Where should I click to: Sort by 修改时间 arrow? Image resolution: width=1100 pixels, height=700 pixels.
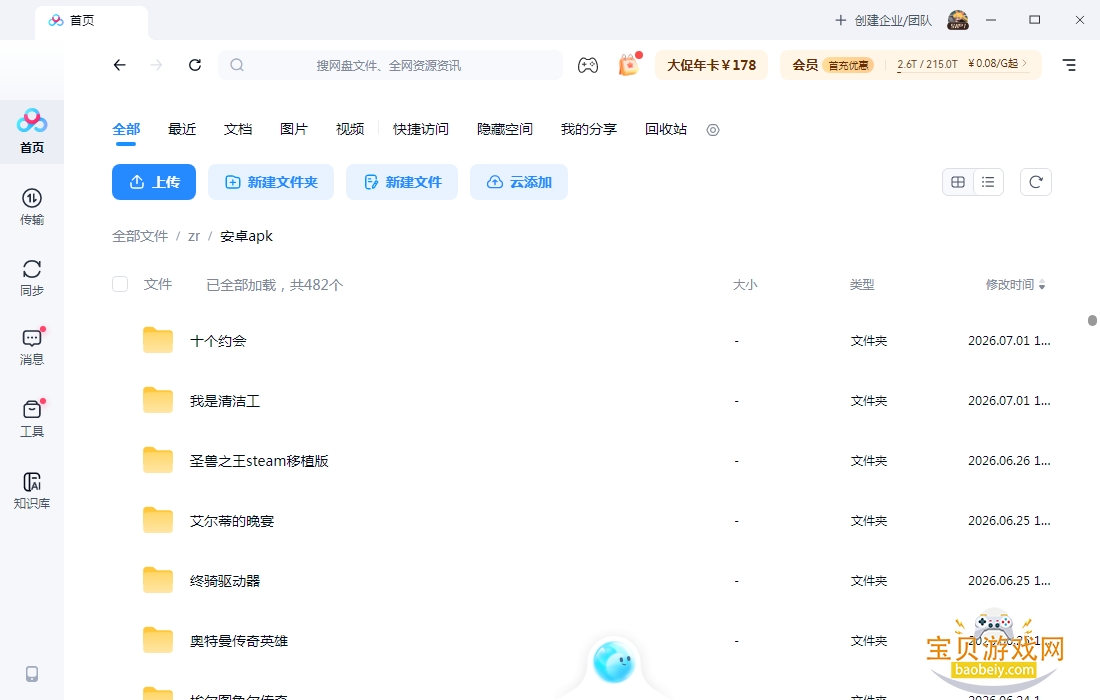(x=1042, y=285)
